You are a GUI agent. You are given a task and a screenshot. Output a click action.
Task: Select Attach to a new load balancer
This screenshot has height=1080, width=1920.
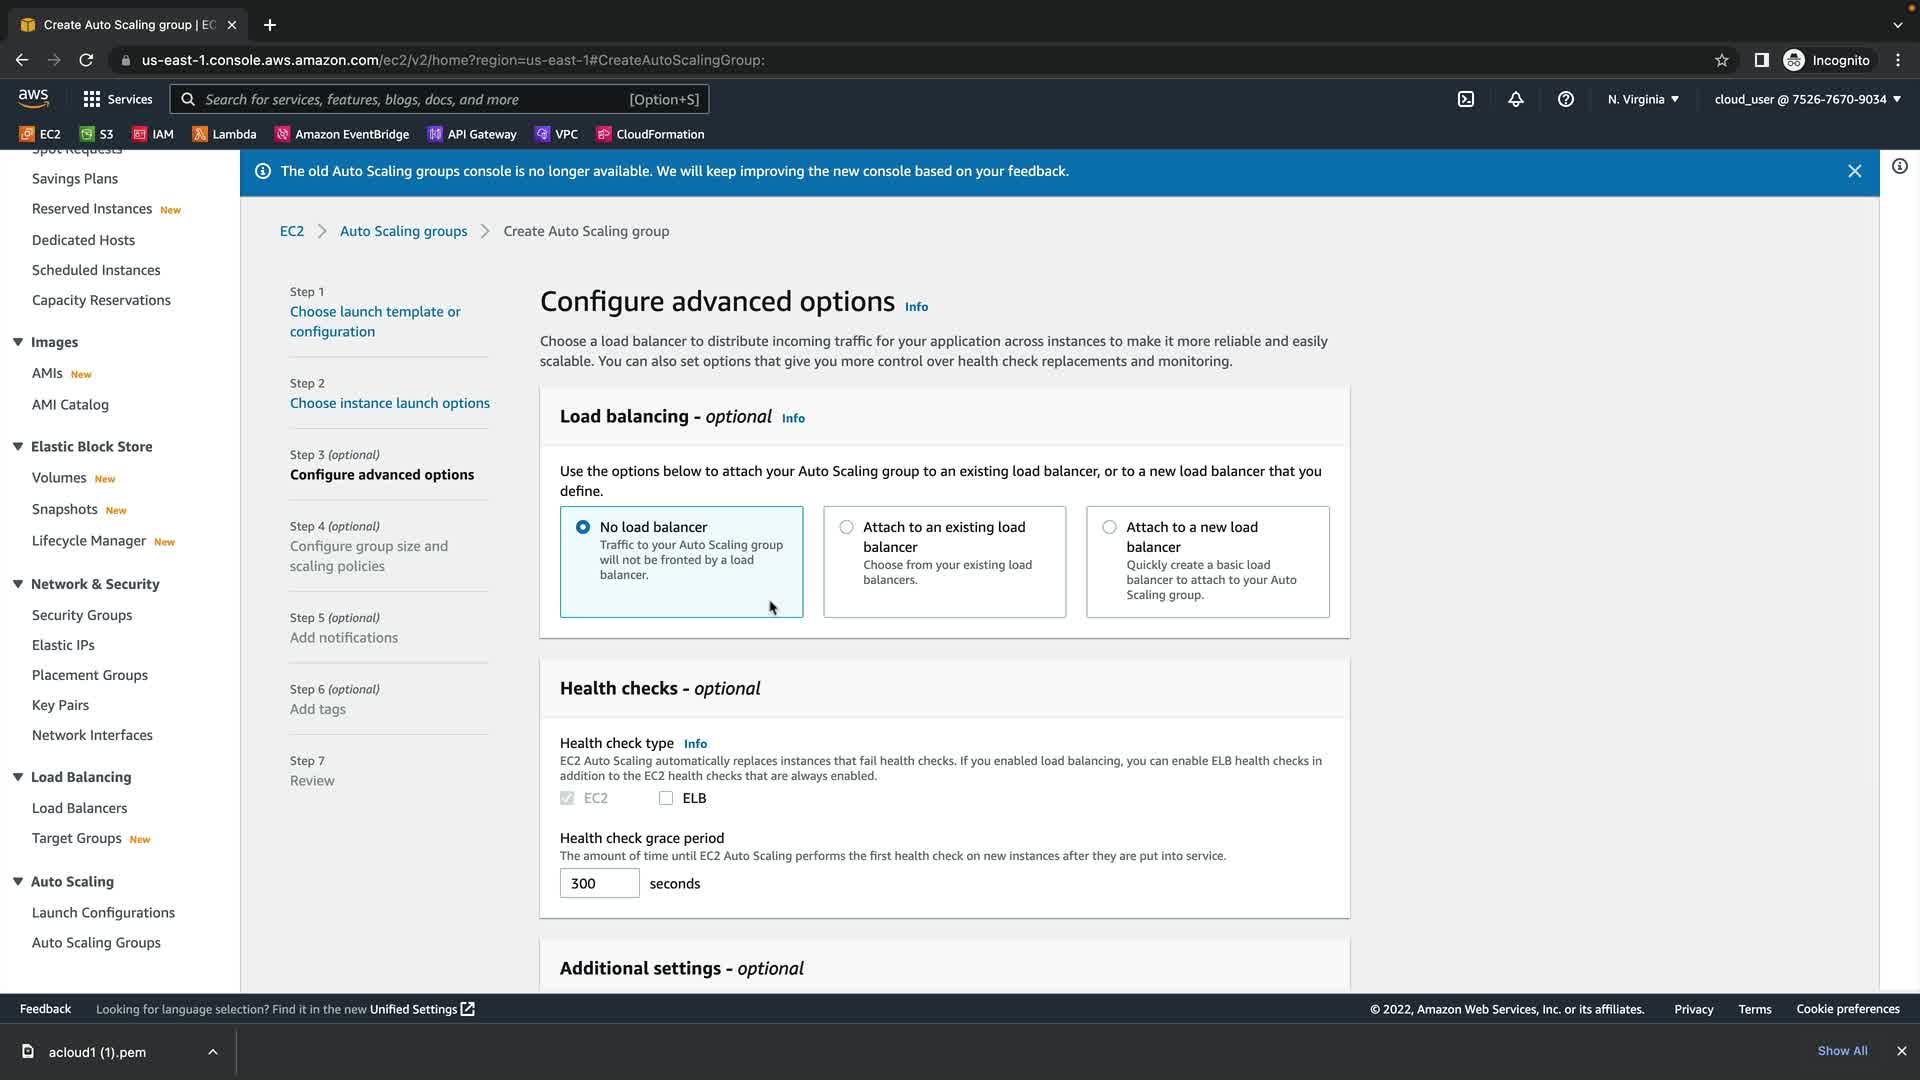click(1109, 527)
